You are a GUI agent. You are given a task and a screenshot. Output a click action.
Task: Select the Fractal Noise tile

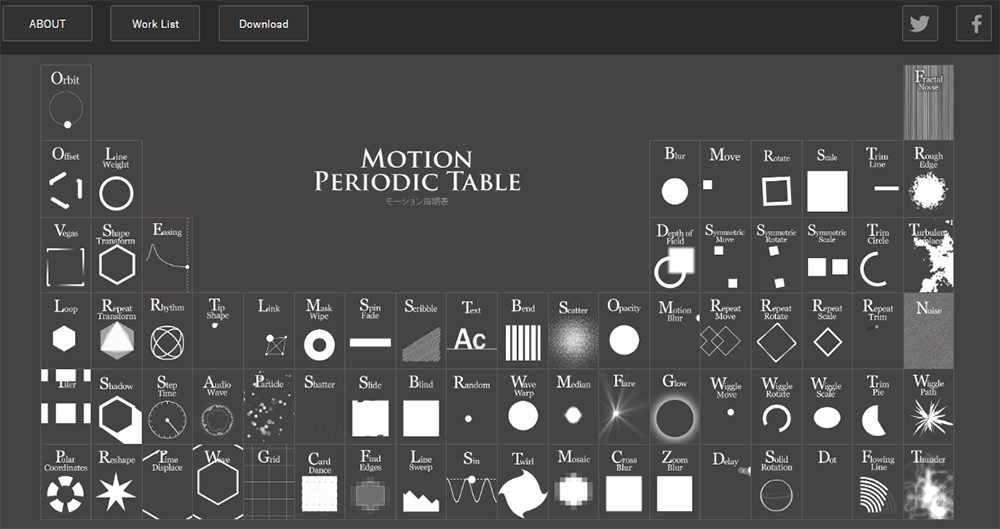(x=928, y=103)
